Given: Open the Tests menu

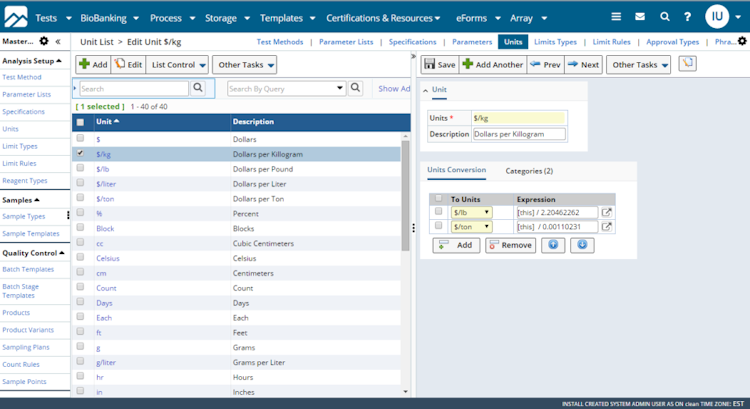Looking at the screenshot, I should pyautogui.click(x=53, y=18).
